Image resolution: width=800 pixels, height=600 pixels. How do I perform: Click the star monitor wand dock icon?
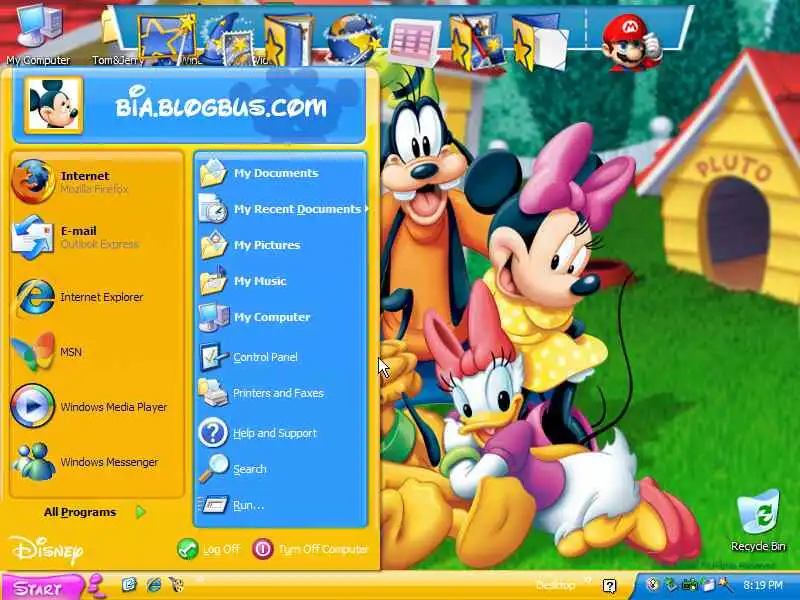166,39
